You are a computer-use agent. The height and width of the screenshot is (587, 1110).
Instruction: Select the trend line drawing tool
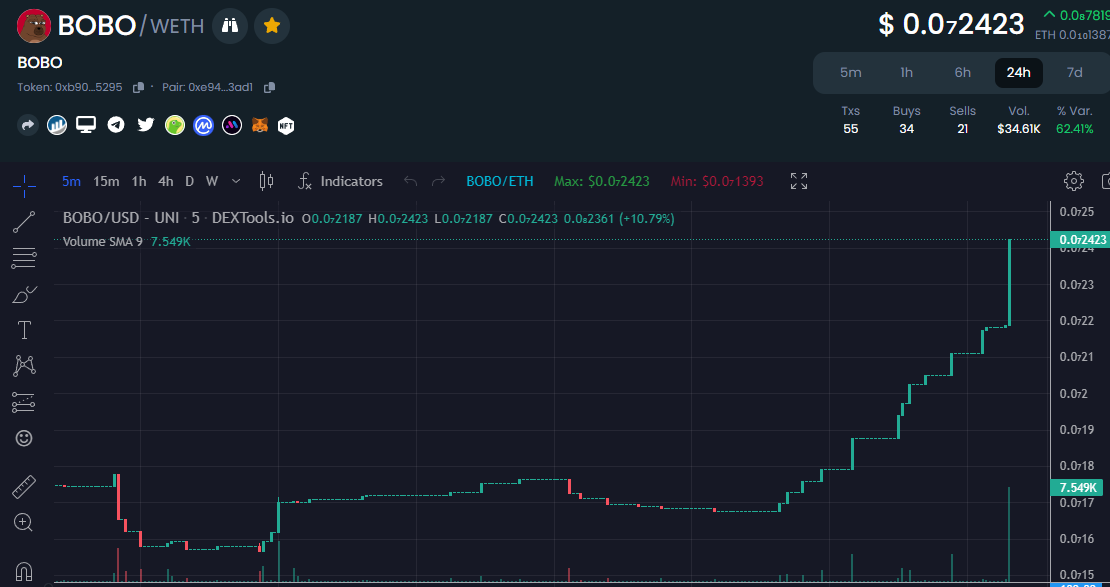coord(24,222)
